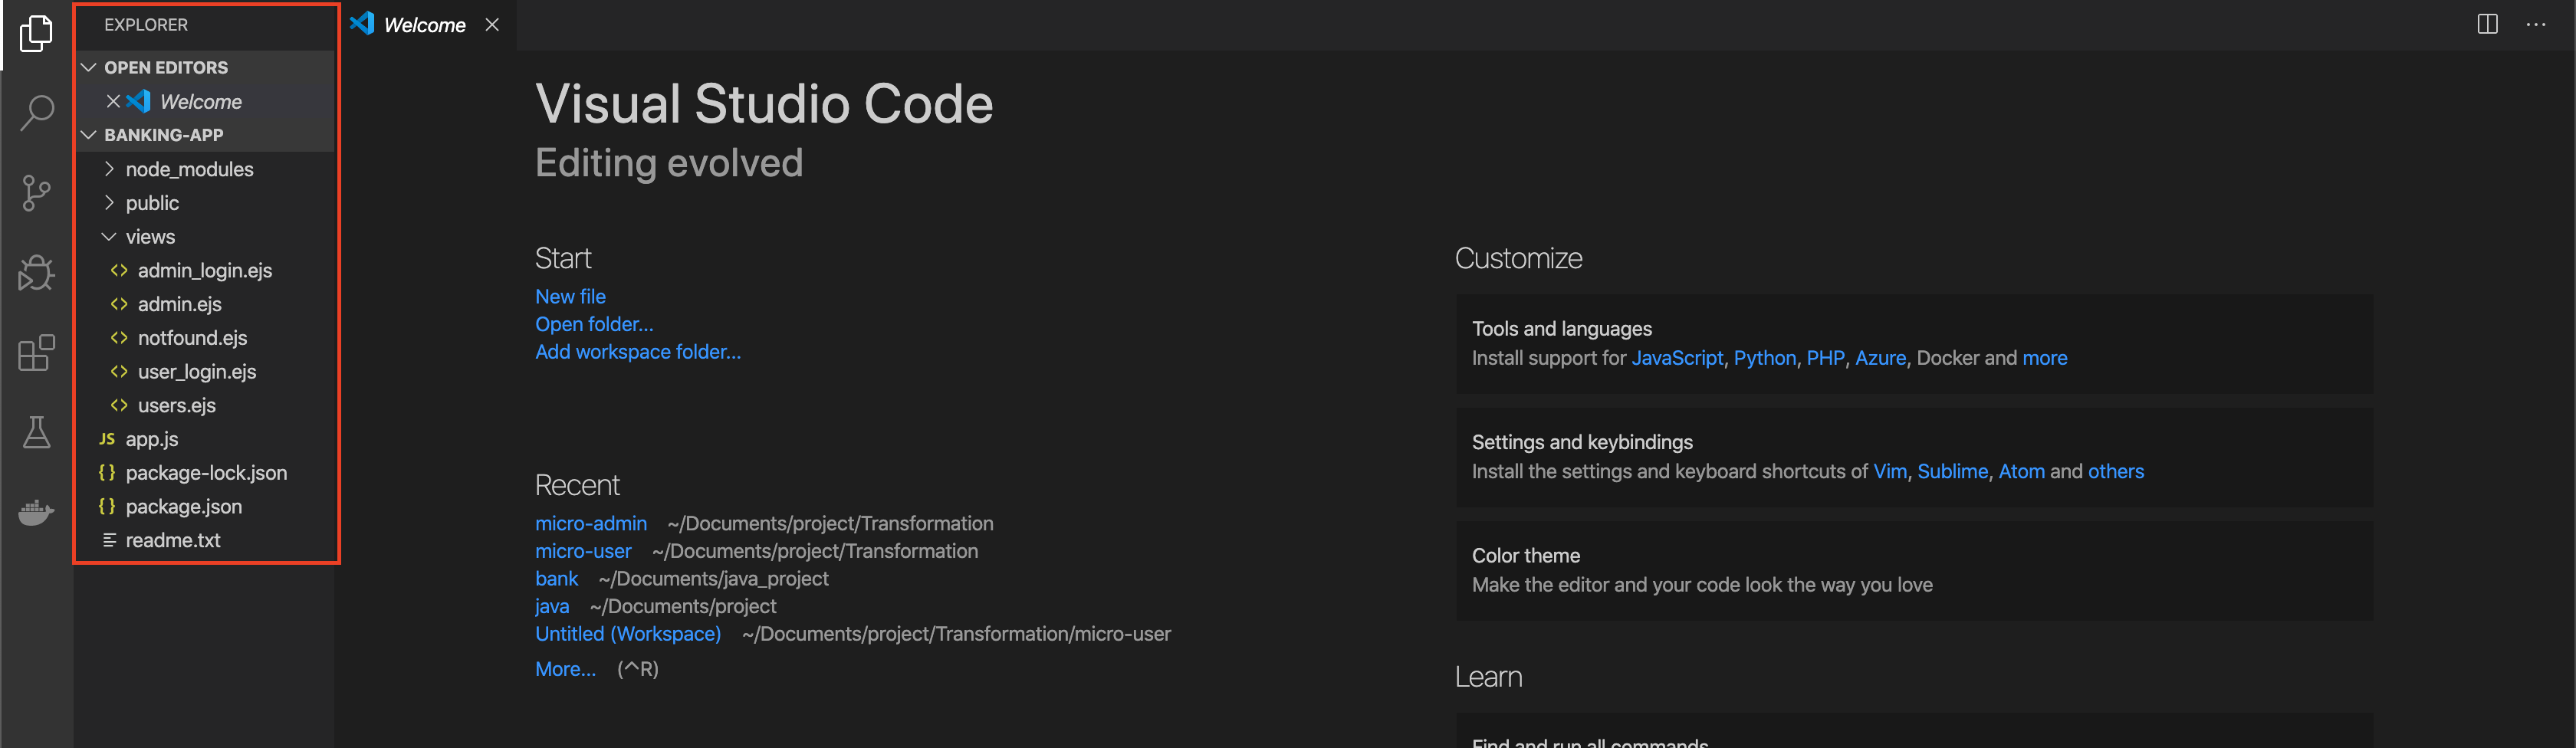Image resolution: width=2576 pixels, height=748 pixels.
Task: Click the JS icon beside app.js
Action: (x=107, y=439)
